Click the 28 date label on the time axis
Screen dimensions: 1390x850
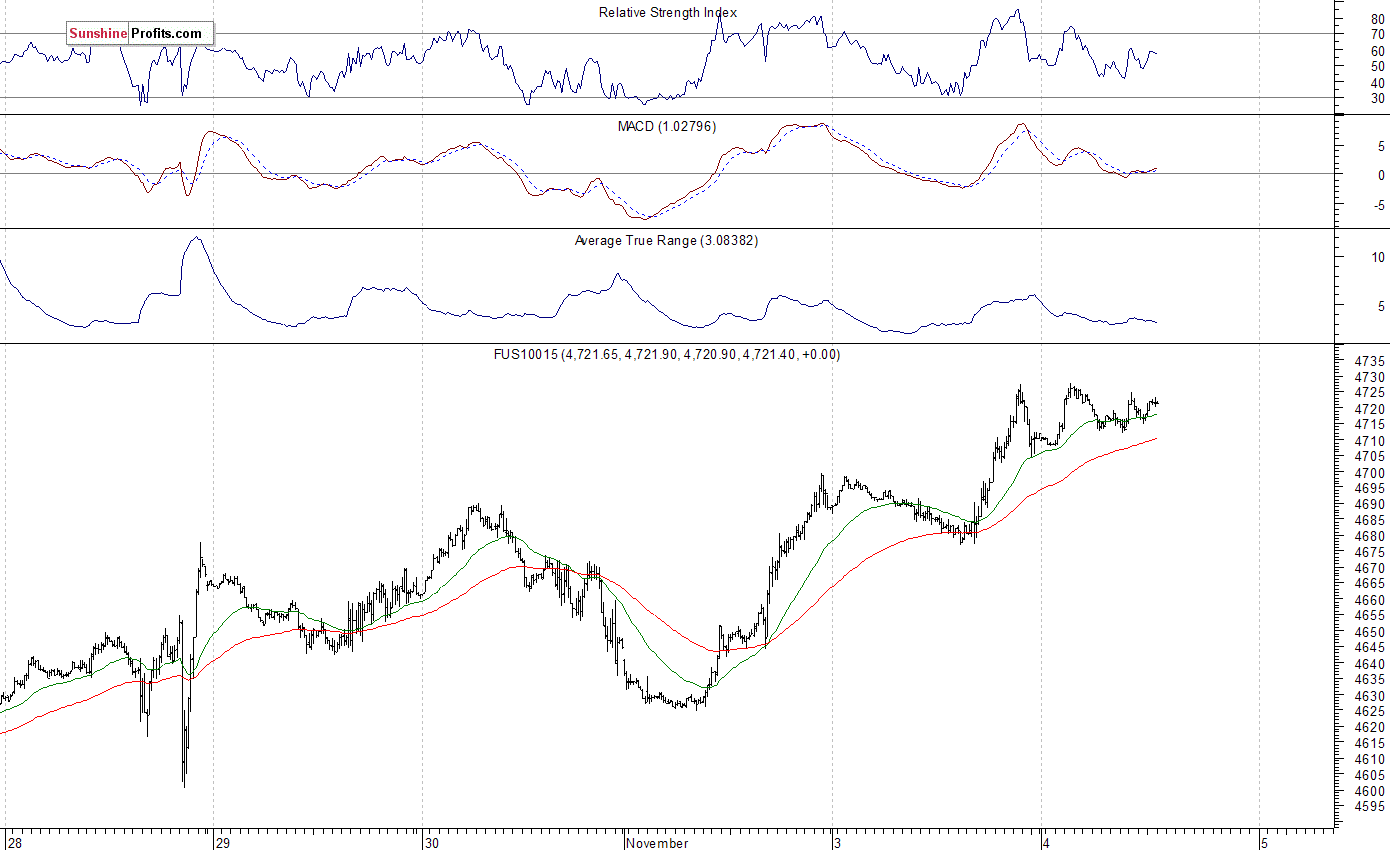coord(17,843)
